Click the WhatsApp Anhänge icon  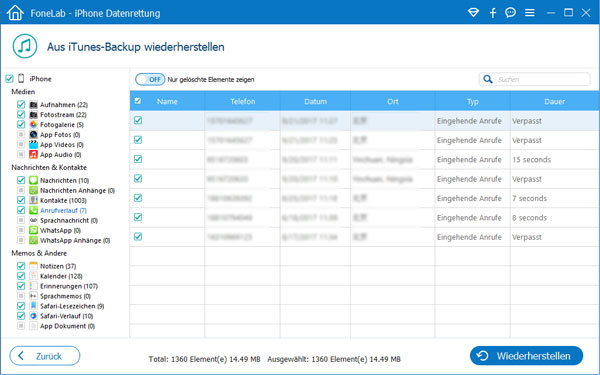pos(34,240)
